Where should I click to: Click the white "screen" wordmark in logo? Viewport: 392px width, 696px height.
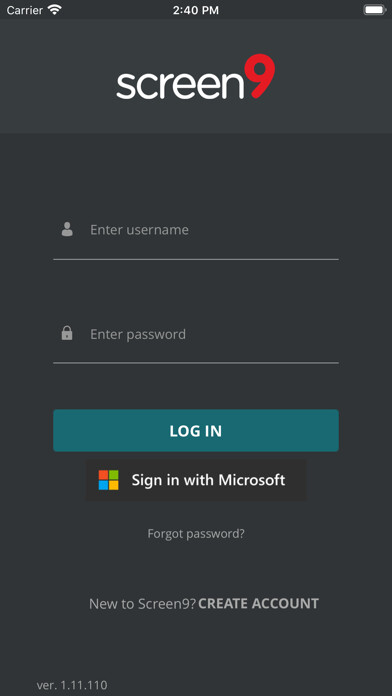click(180, 85)
